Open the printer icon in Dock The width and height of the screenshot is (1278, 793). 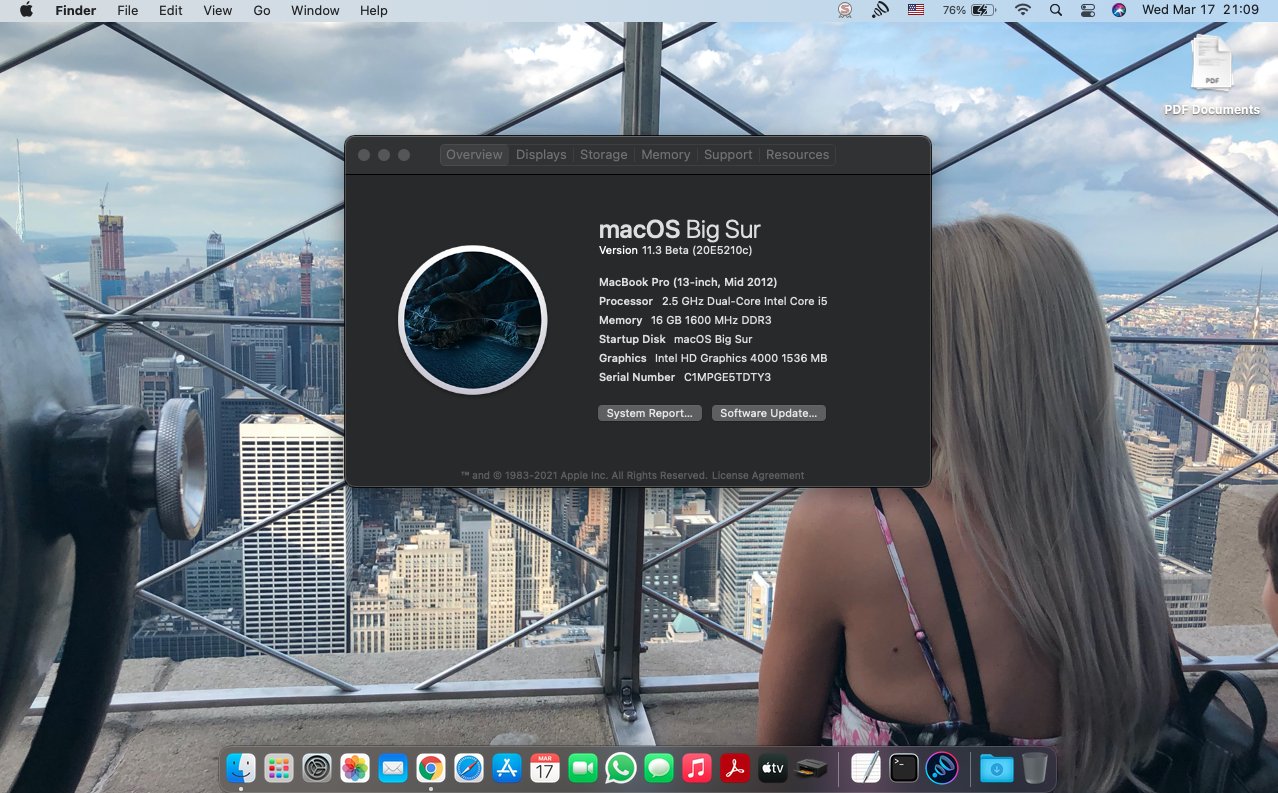point(811,768)
